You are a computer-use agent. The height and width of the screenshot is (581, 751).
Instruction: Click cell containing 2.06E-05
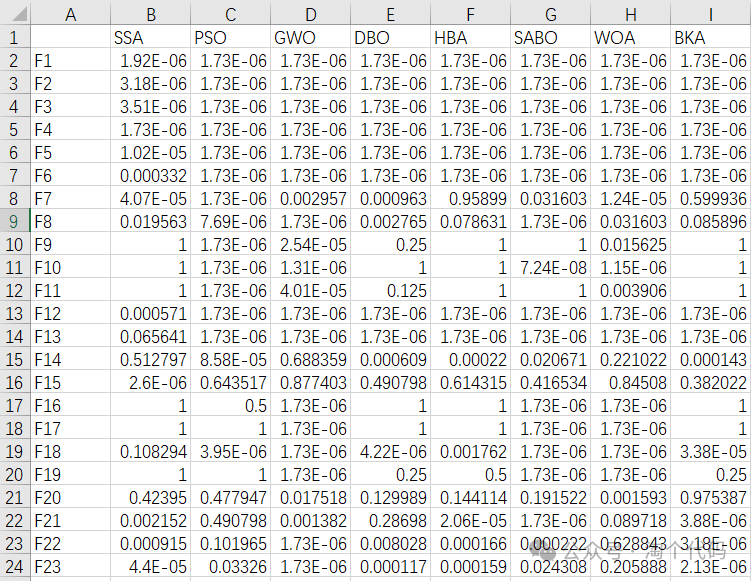coord(470,520)
